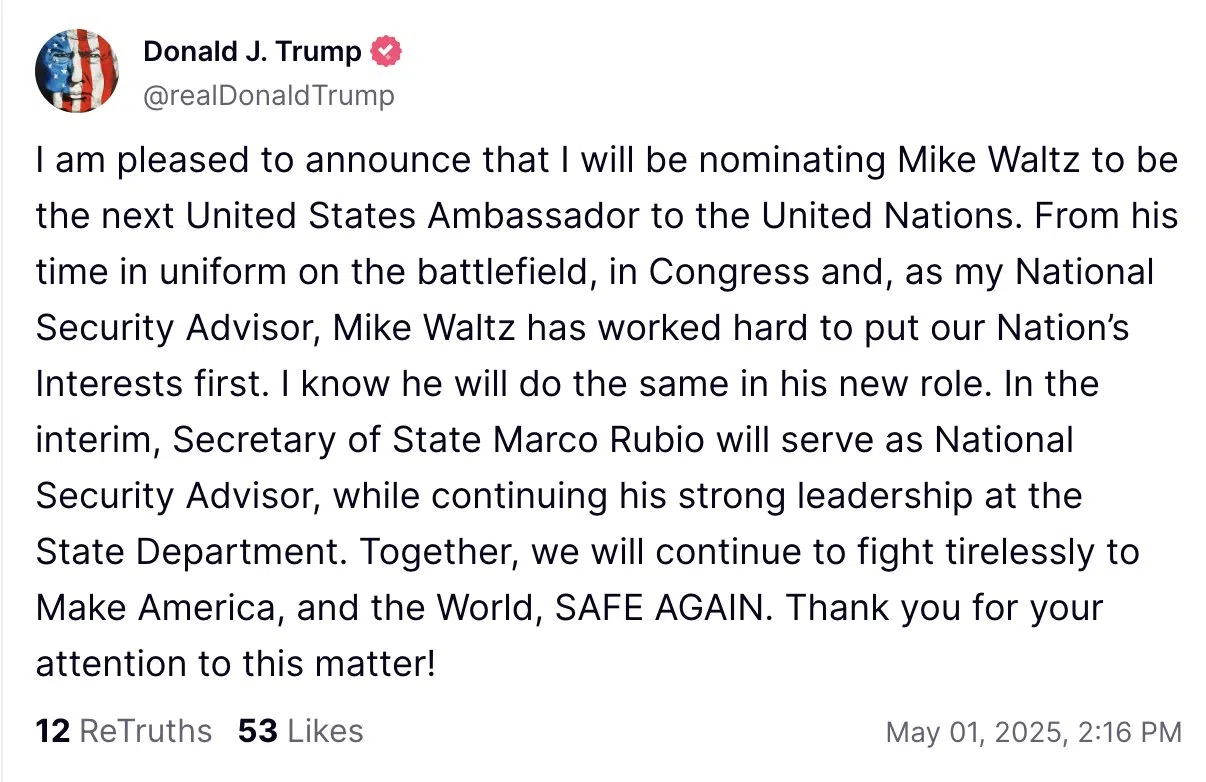This screenshot has width=1206, height=782.
Task: Click the number 12 ReTruth count
Action: (x=52, y=731)
